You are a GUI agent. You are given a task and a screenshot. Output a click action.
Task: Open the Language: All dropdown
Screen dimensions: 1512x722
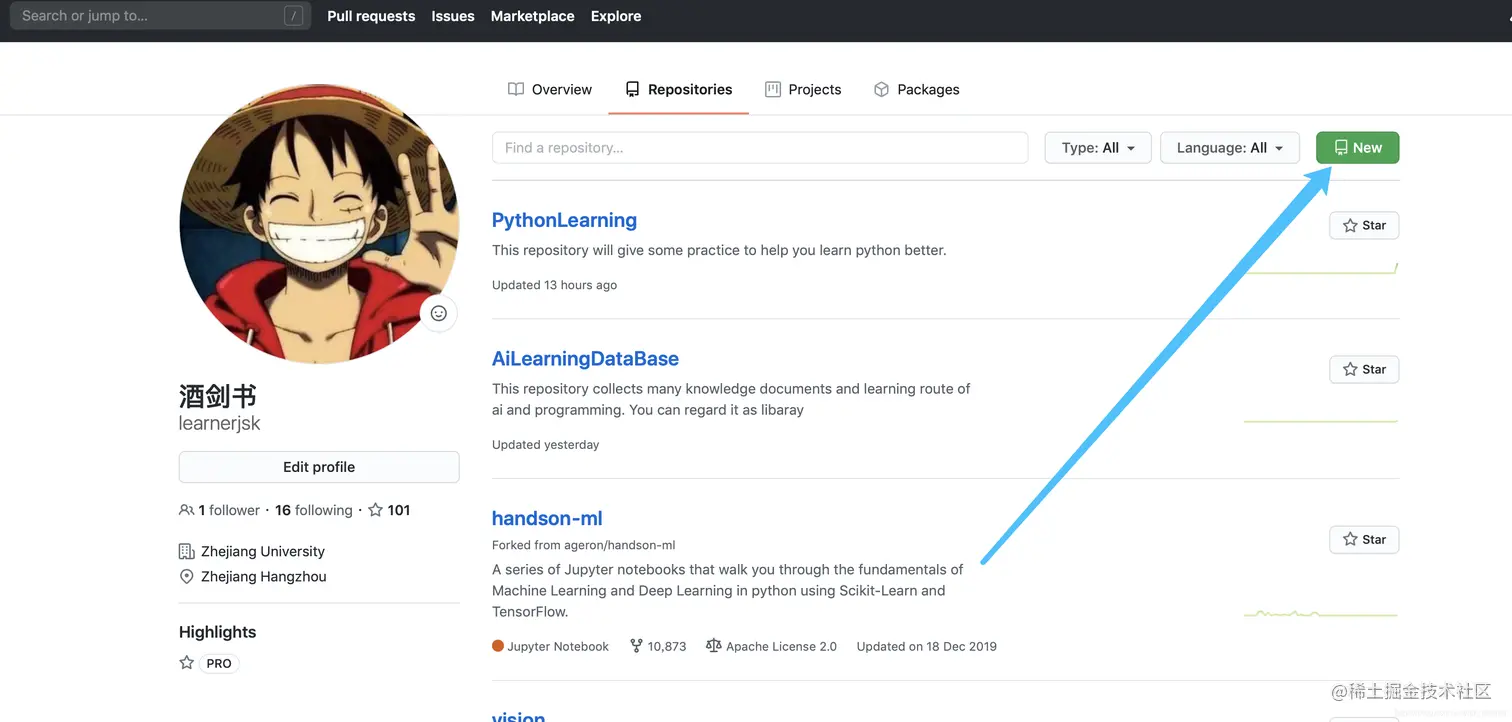tap(1229, 148)
